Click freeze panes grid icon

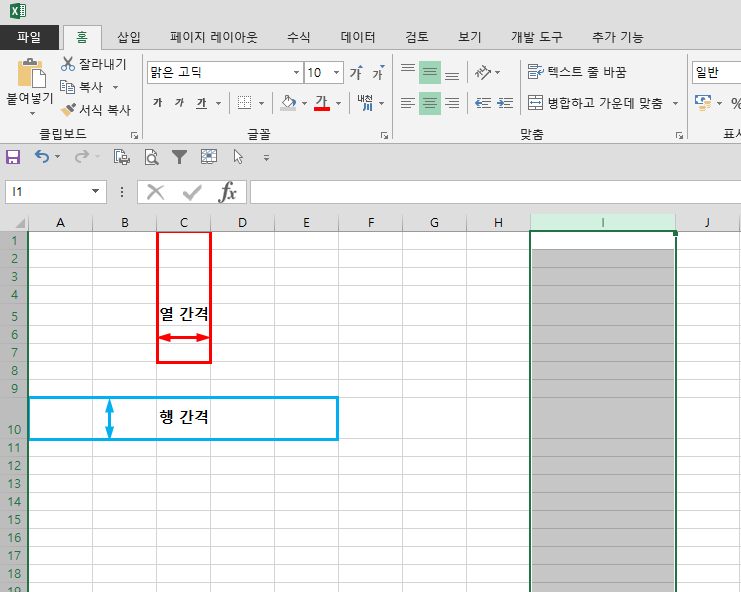(209, 156)
